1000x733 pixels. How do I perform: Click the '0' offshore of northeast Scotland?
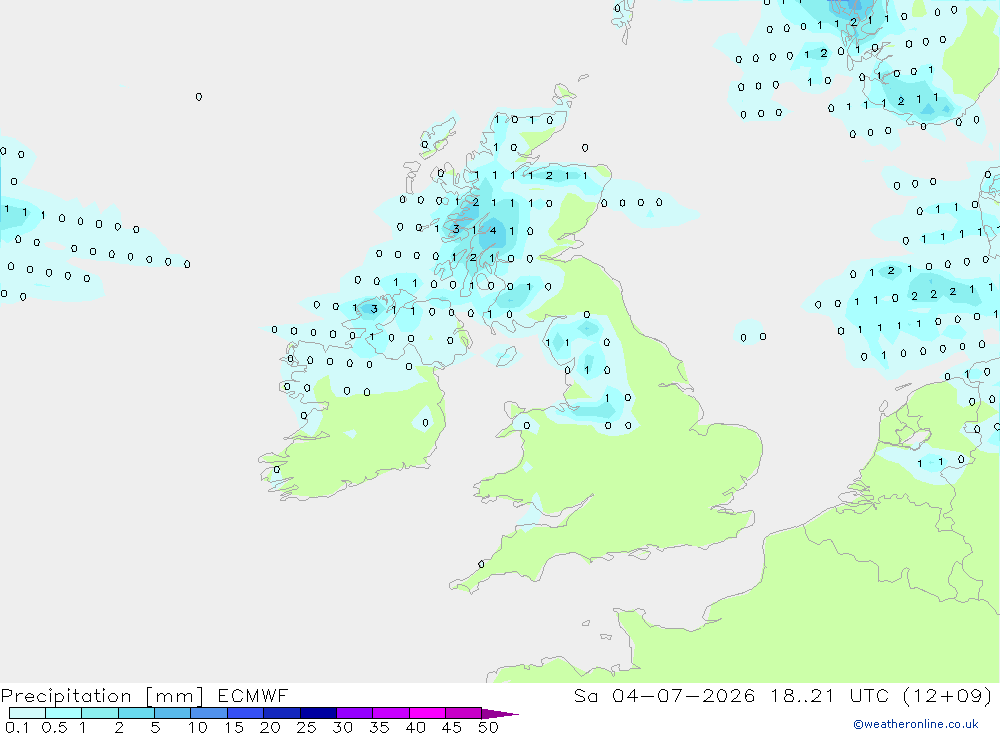tap(585, 148)
